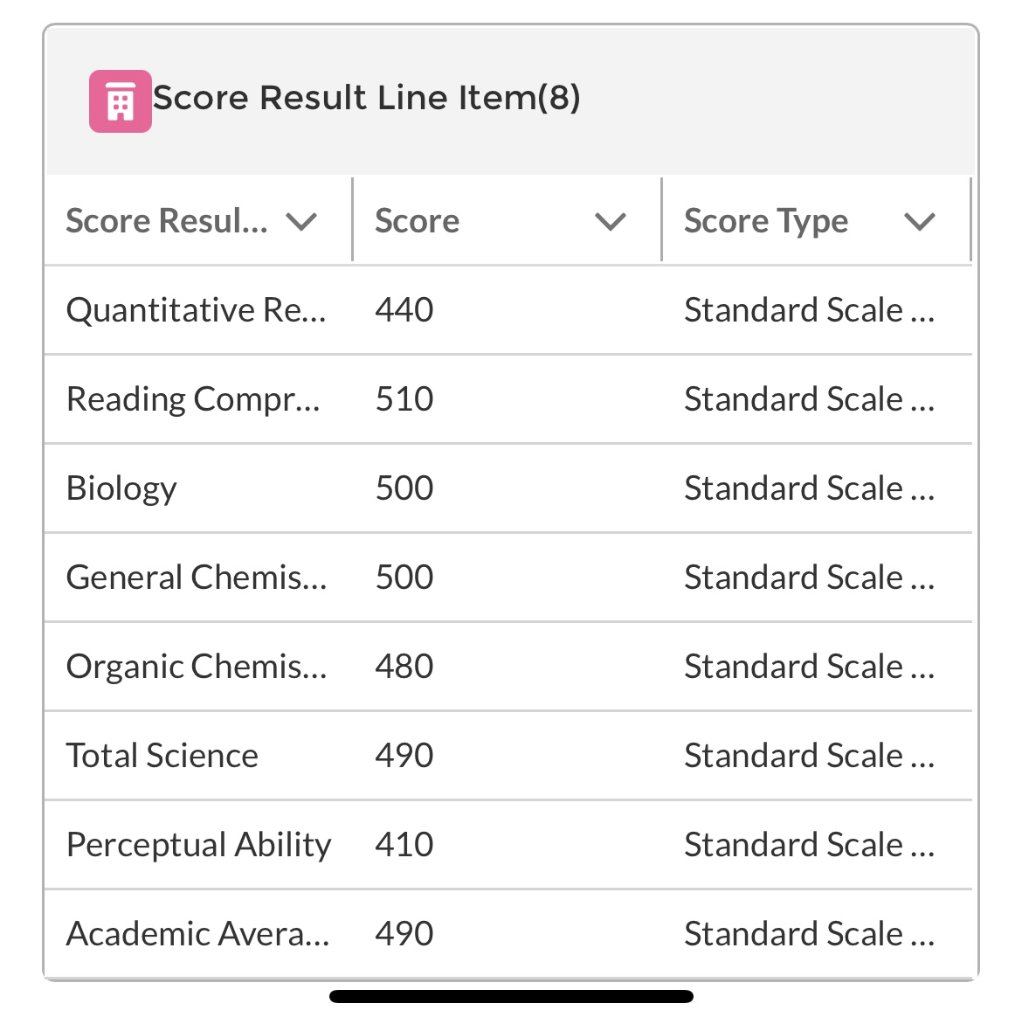Open the Score Type column dropdown chevron
This screenshot has height=1024, width=1022.
(x=919, y=221)
